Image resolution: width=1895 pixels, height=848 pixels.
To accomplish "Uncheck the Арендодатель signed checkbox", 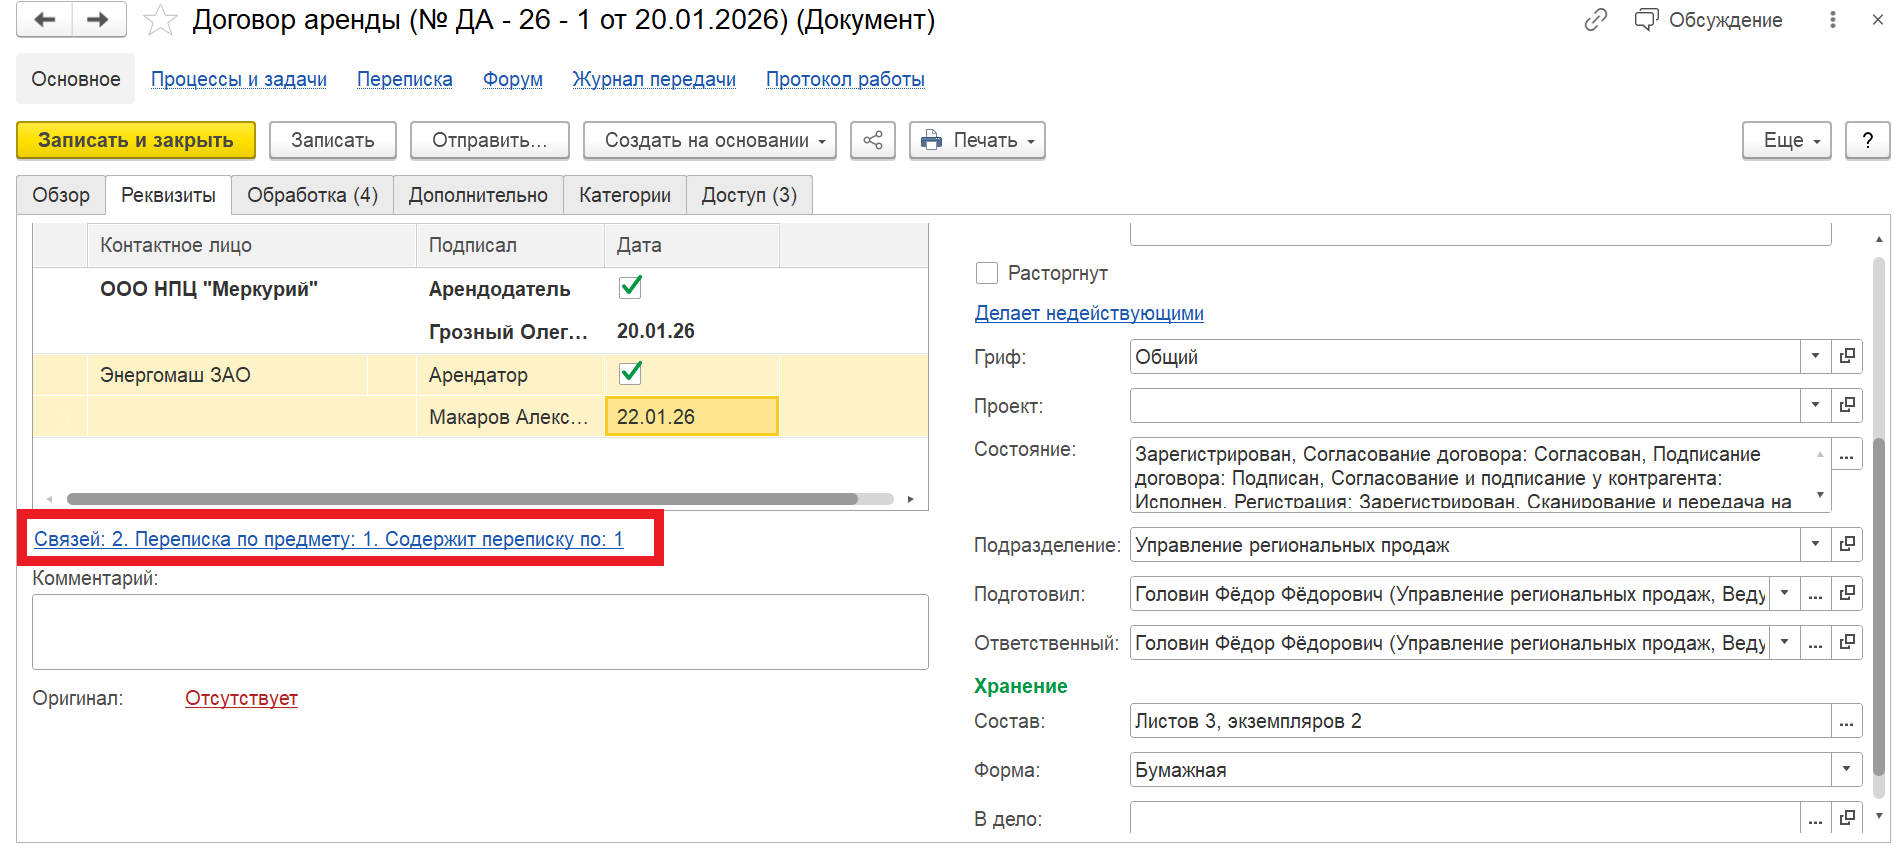I will 630,288.
